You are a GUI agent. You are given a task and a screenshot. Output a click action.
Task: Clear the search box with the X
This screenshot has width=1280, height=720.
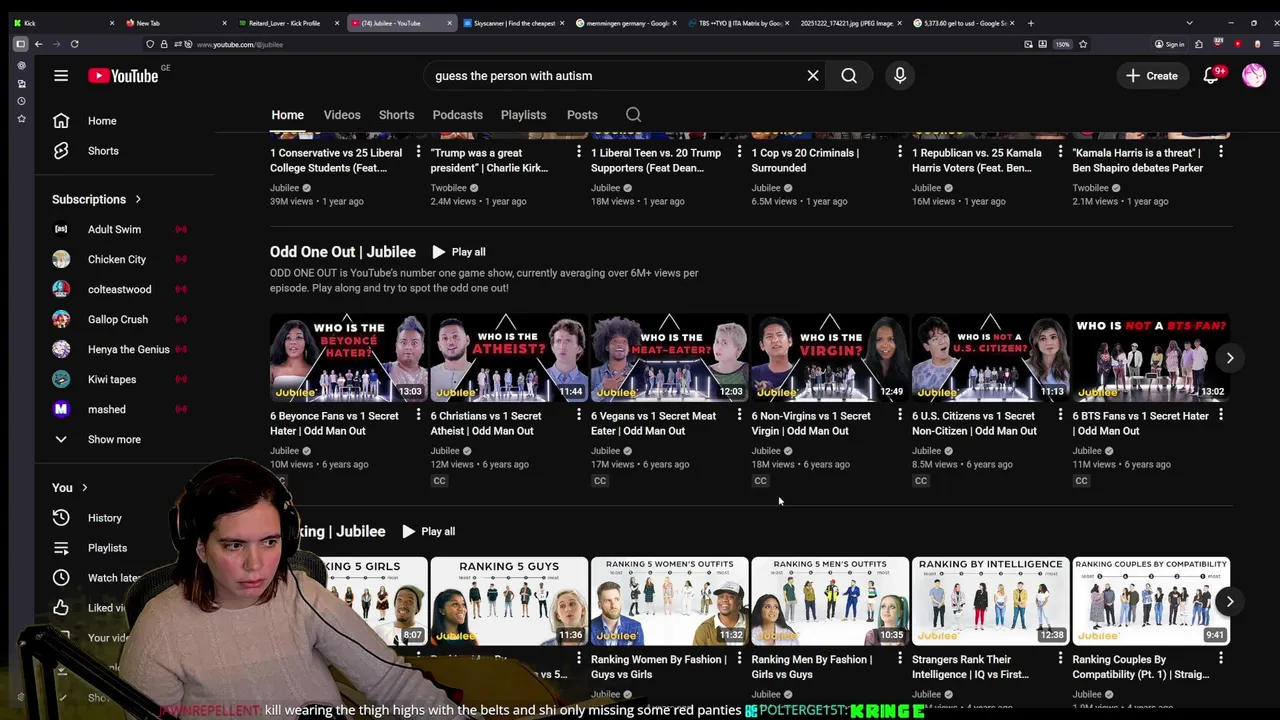[x=813, y=76]
